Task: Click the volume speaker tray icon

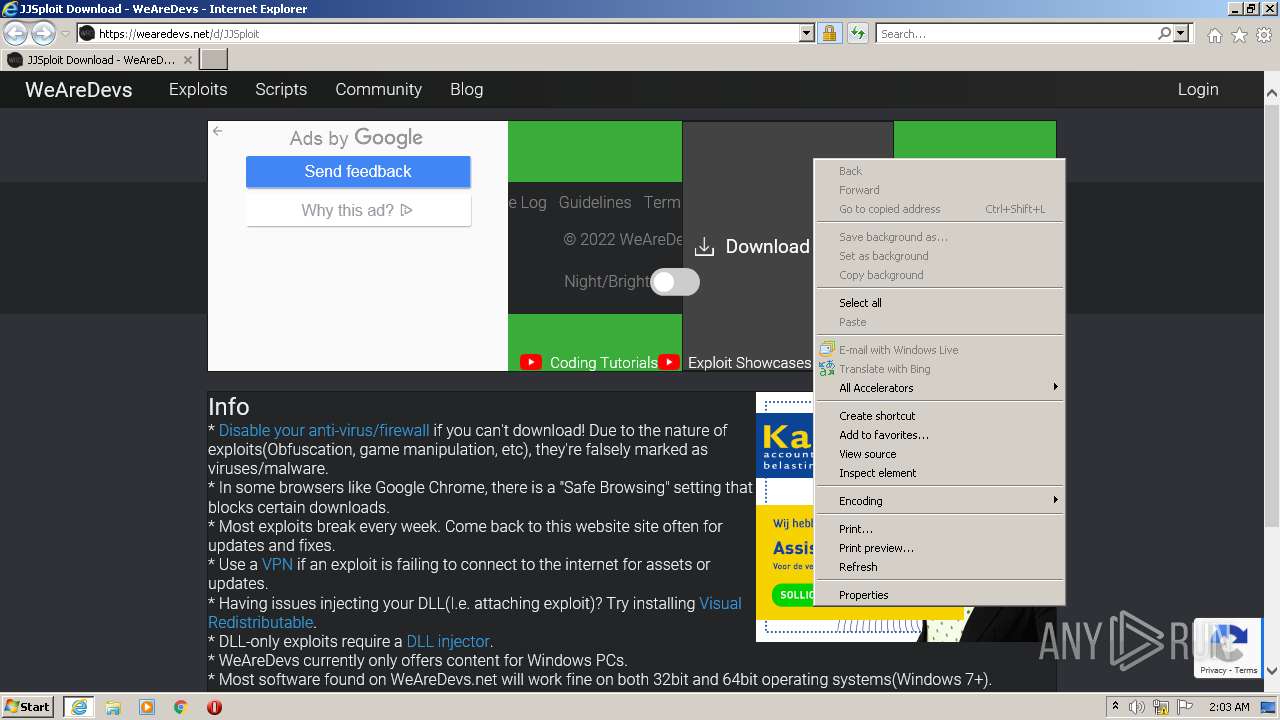Action: point(1137,707)
